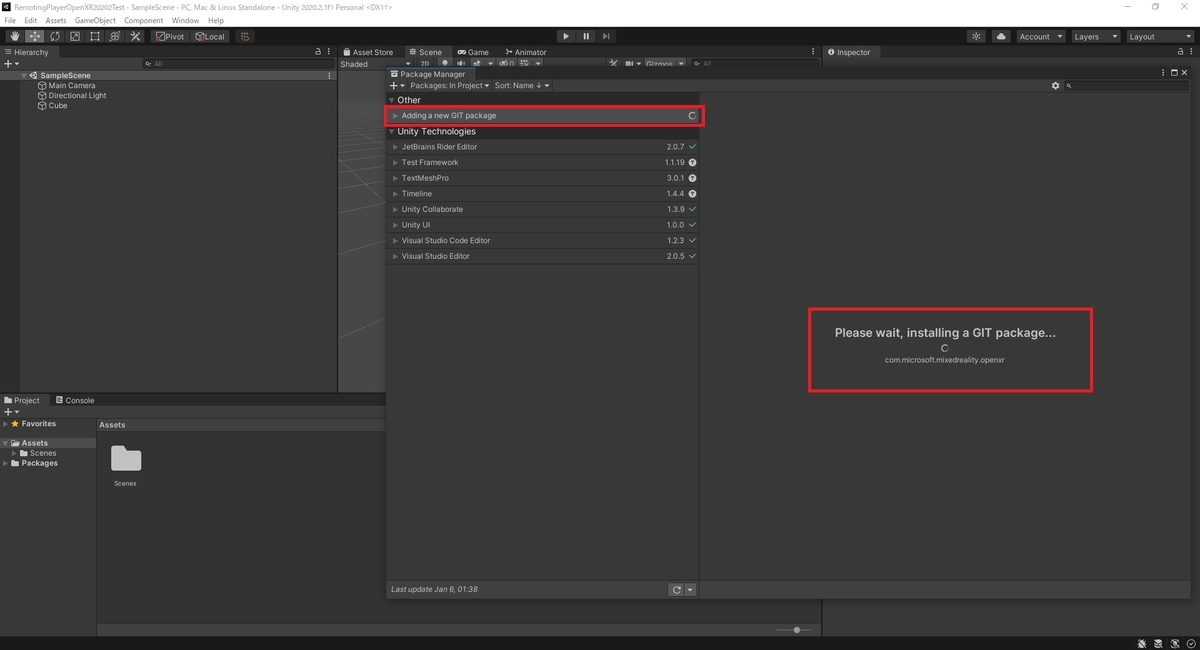Expand the Favorites folder
This screenshot has width=1200, height=650.
click(x=6, y=424)
